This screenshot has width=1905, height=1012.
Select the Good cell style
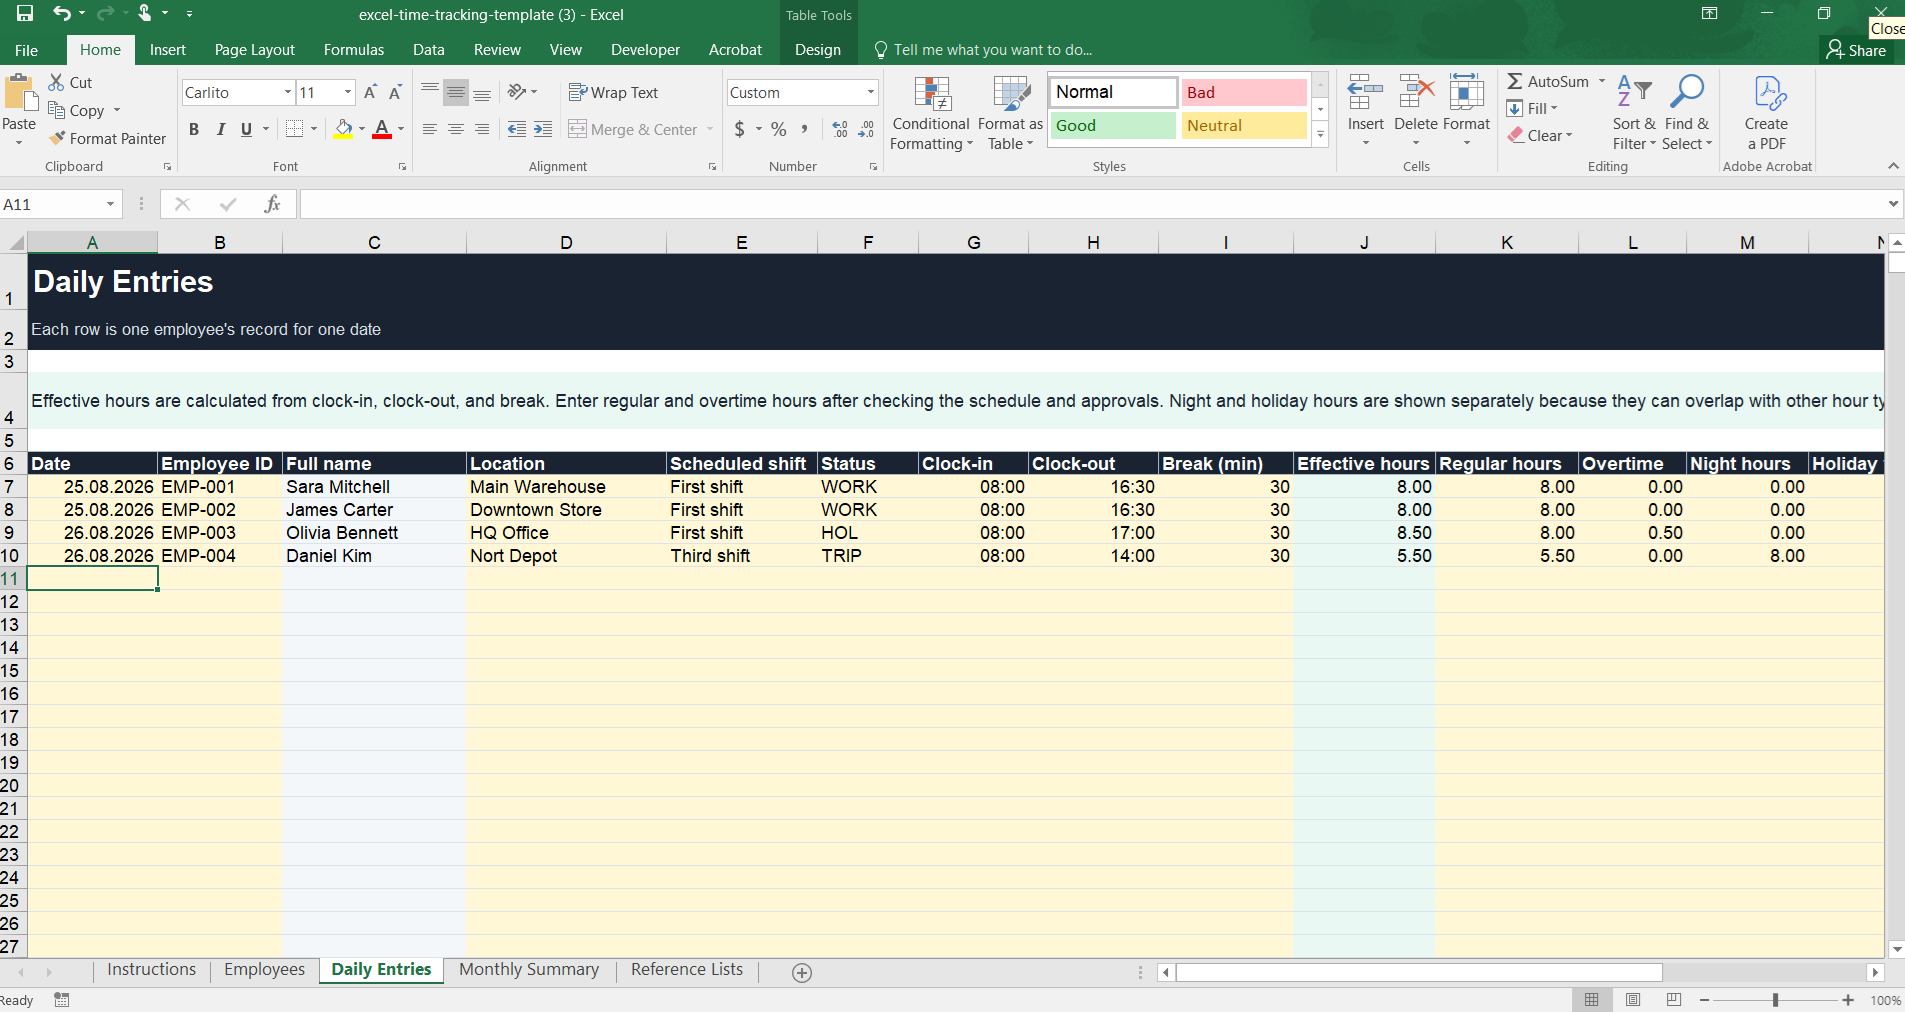tap(1113, 125)
